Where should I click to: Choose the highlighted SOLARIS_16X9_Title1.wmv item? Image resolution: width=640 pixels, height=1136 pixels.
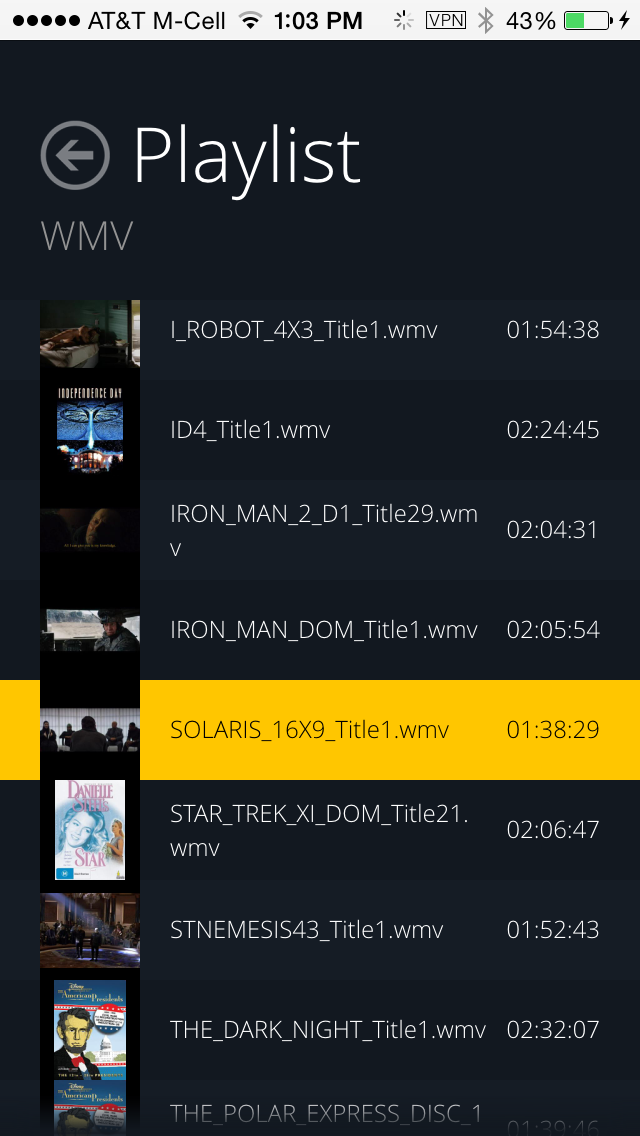[x=320, y=730]
